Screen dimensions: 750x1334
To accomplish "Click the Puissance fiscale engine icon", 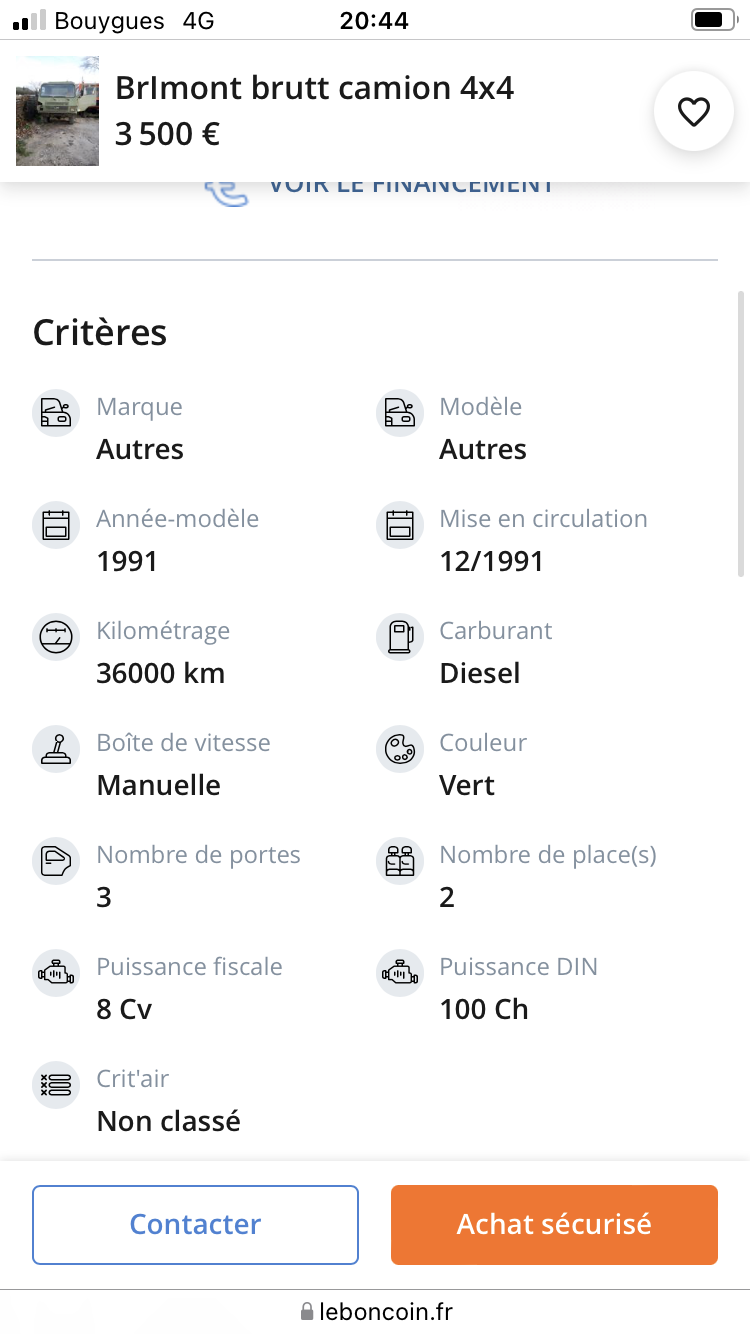I will [x=56, y=973].
